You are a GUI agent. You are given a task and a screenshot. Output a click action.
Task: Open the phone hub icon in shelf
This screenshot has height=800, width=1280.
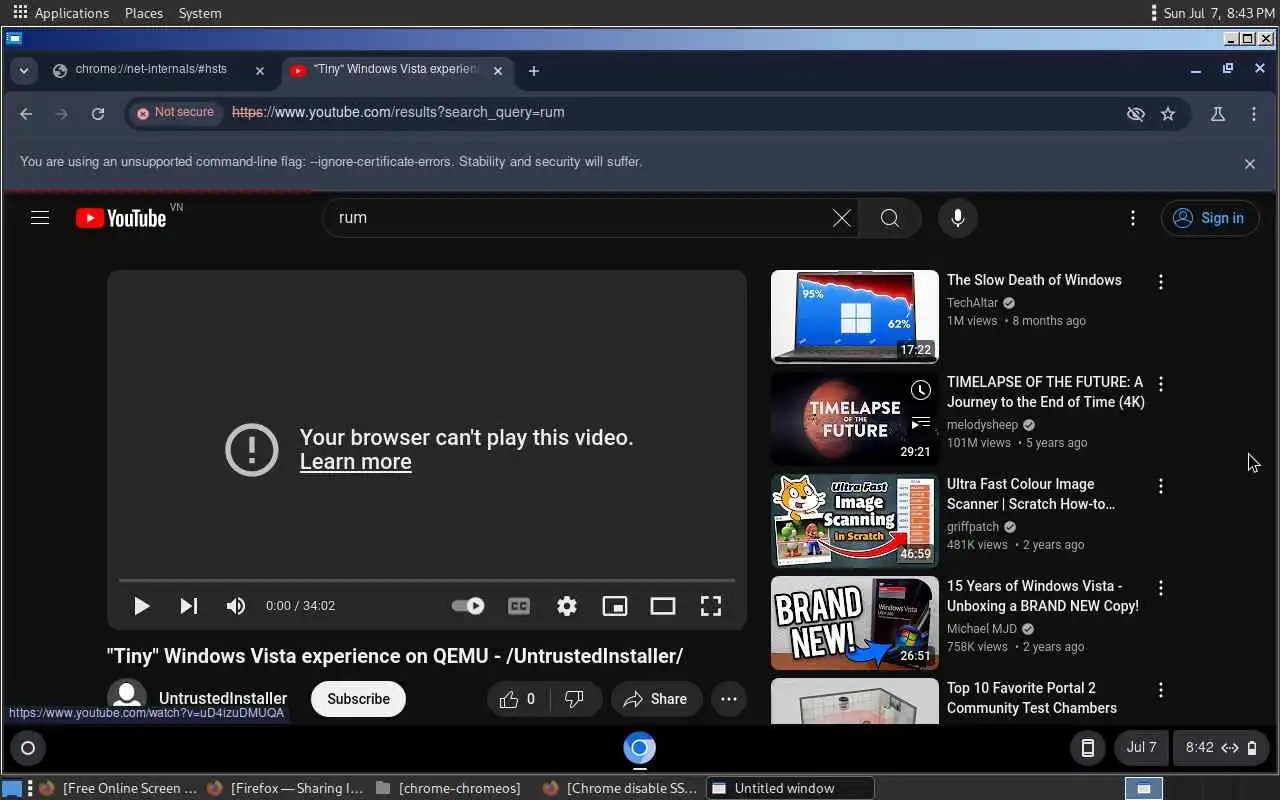coord(1088,748)
